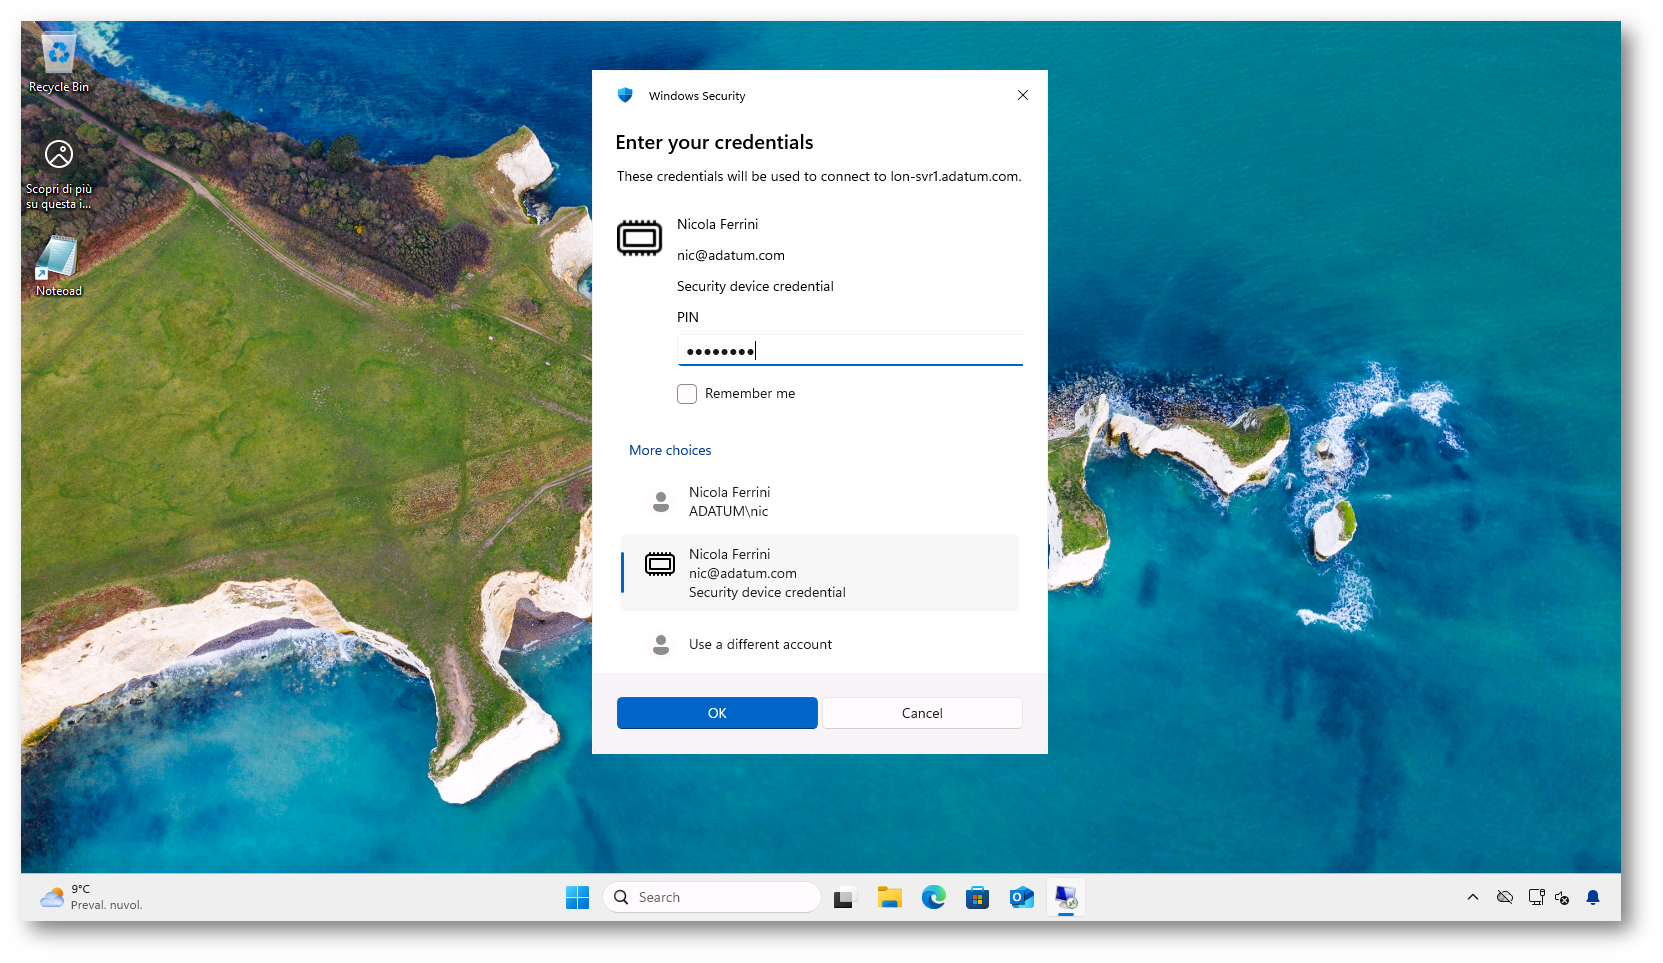Screen dimensions: 1663x963
Task: Open the notification bell in system tray
Action: [x=1593, y=898]
